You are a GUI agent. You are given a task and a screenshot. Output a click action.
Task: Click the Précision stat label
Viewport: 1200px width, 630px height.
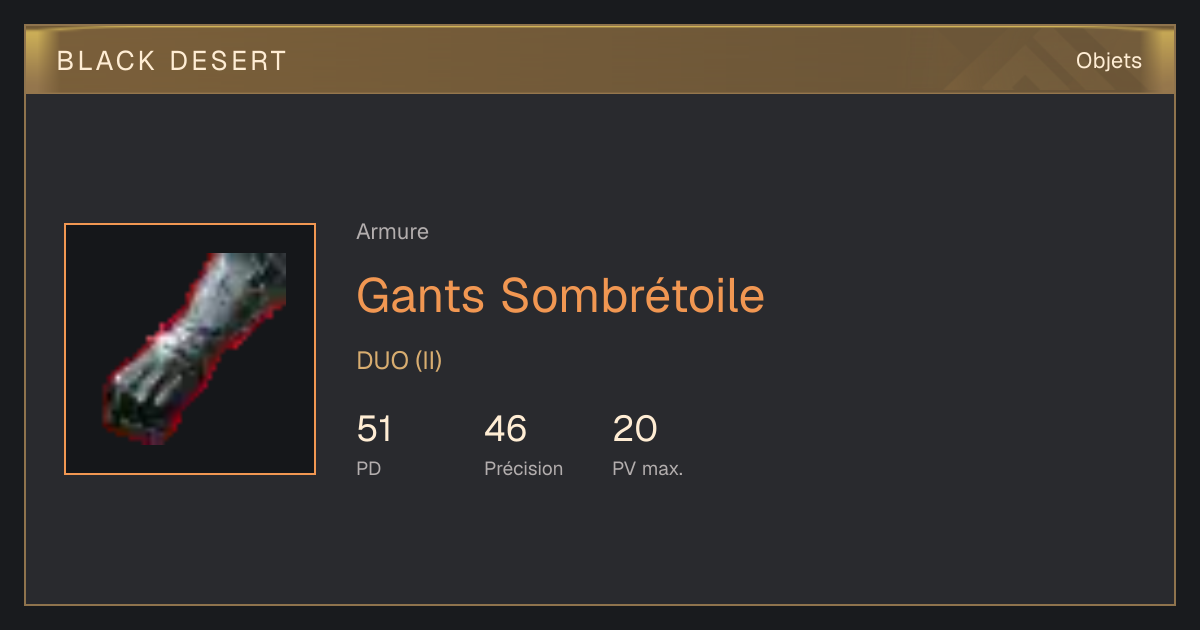click(x=523, y=469)
